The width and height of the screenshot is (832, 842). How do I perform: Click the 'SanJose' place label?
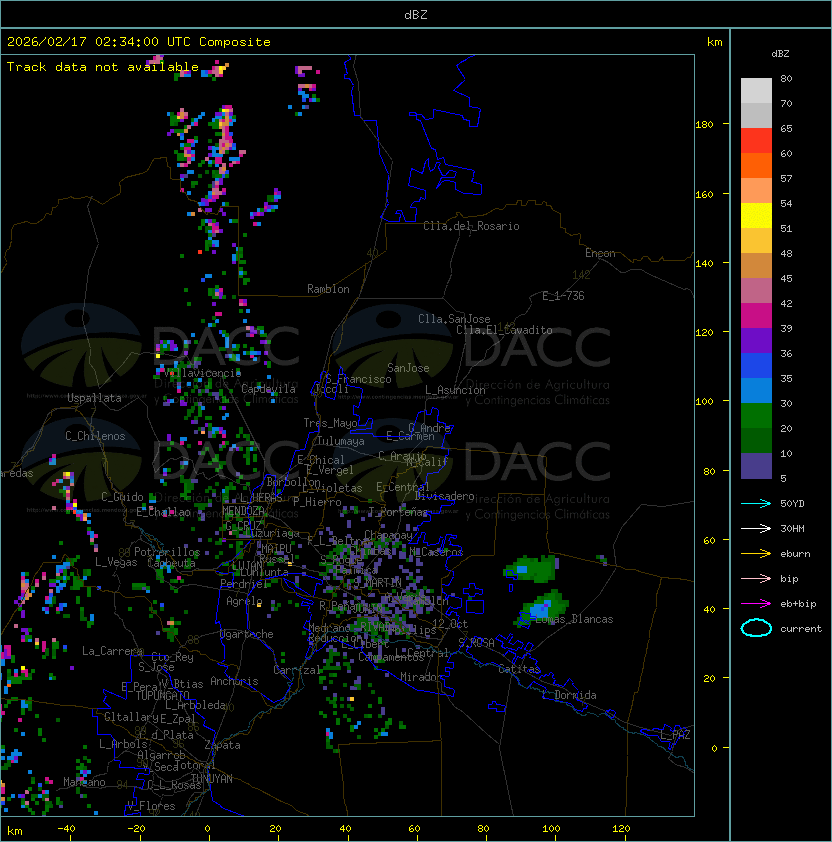[x=408, y=368]
